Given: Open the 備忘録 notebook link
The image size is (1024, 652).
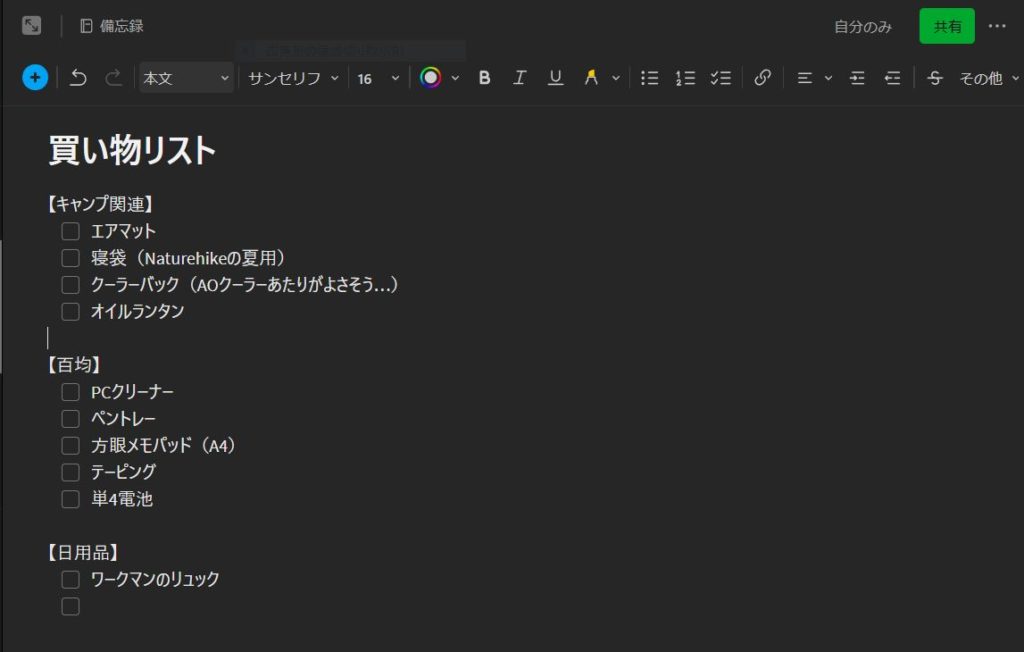Looking at the screenshot, I should coord(112,26).
